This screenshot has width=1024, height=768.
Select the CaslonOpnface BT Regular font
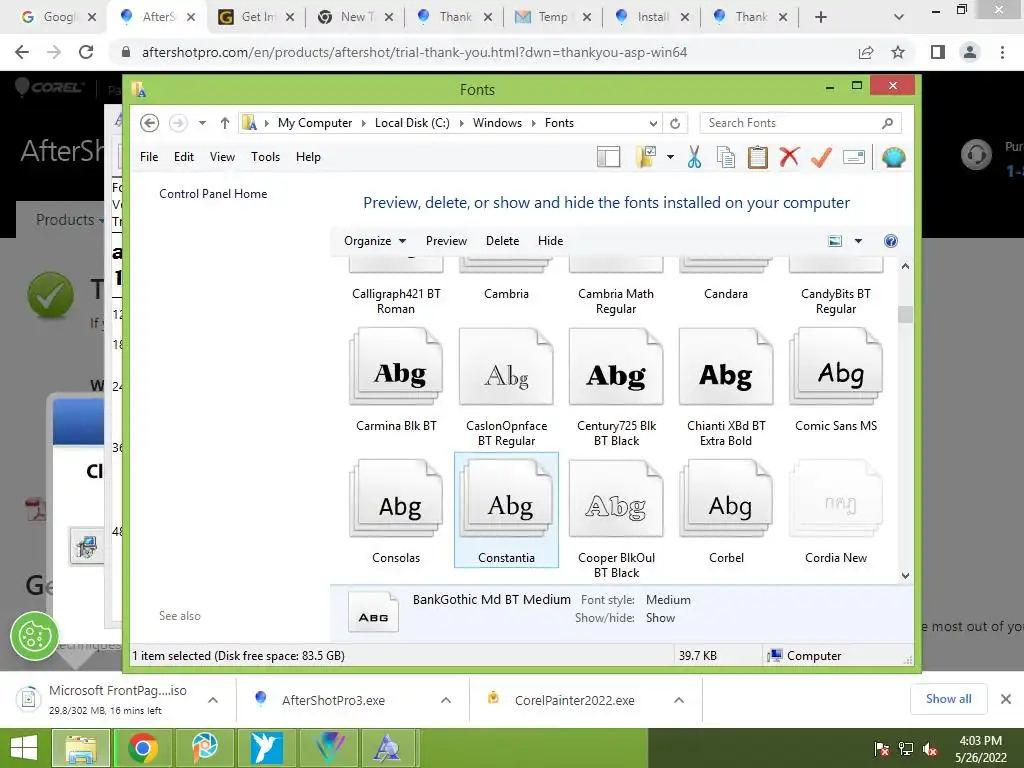click(506, 387)
